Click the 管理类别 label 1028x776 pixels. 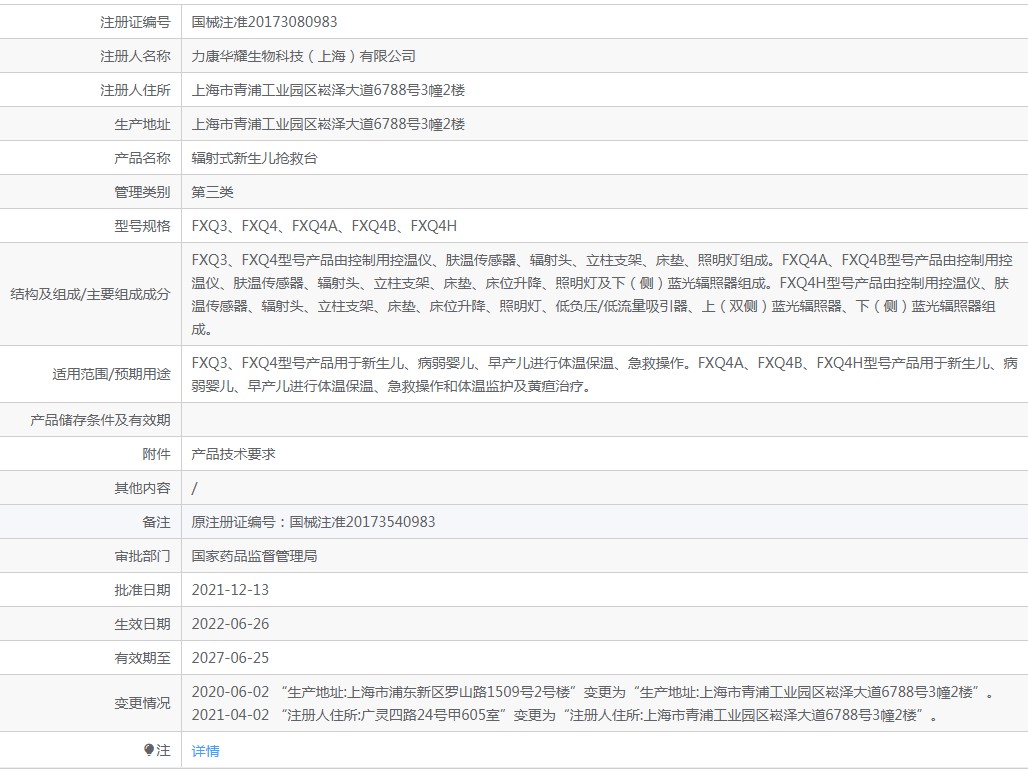pyautogui.click(x=142, y=192)
